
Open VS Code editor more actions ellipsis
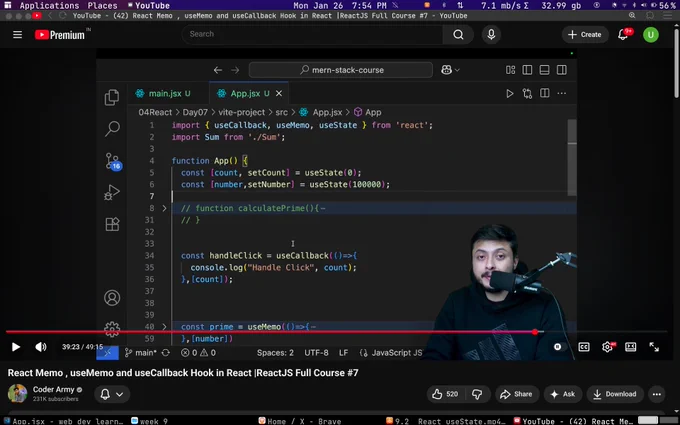(562, 93)
